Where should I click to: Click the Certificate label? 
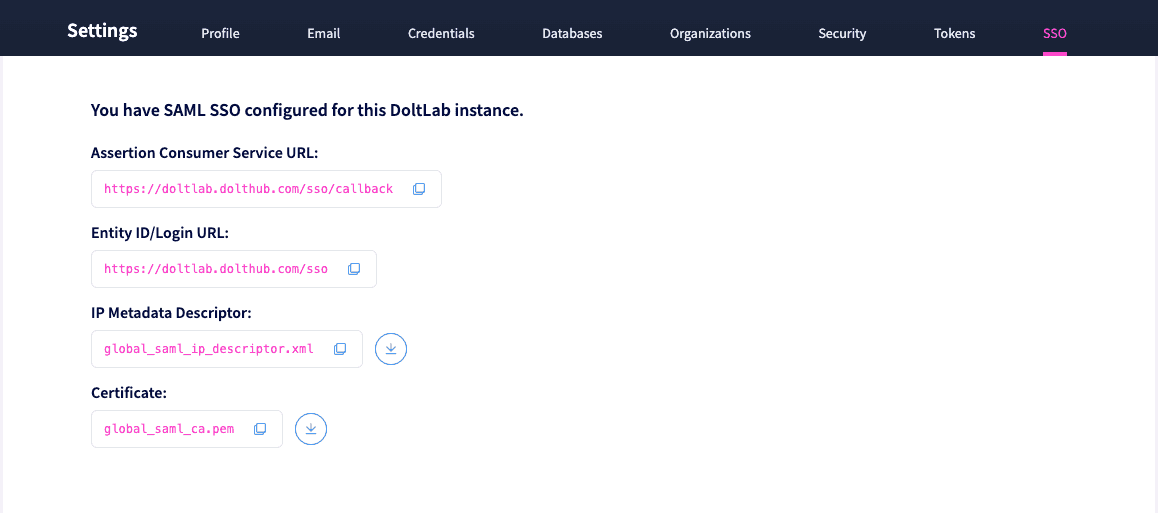(x=129, y=393)
